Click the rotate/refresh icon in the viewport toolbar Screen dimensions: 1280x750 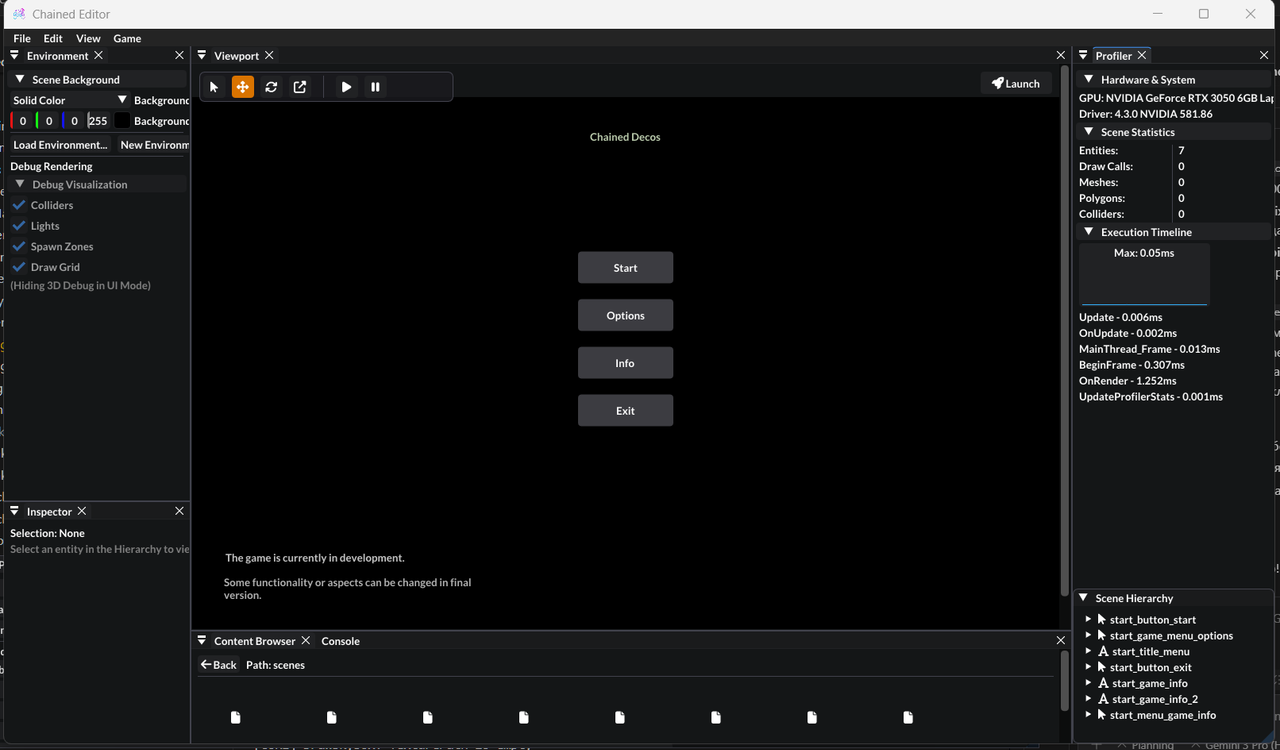271,86
